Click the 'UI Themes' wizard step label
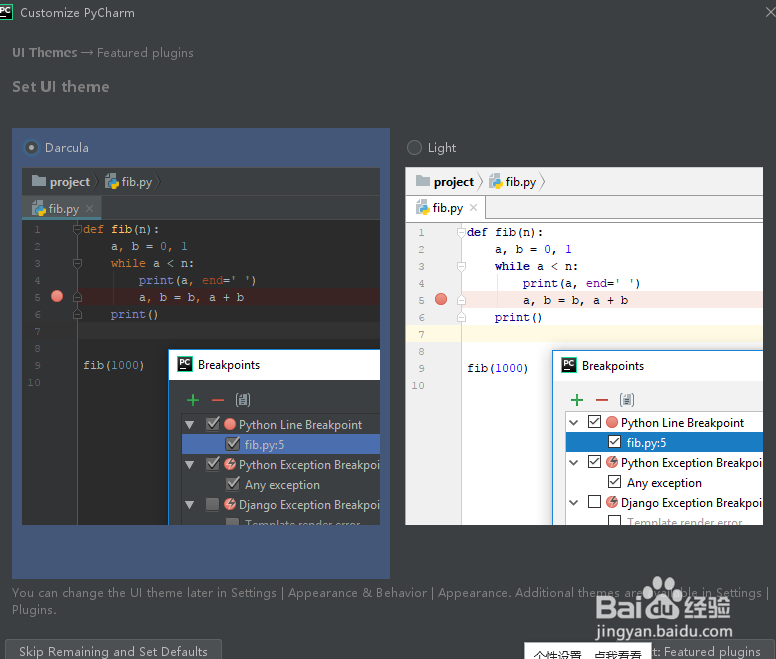Image resolution: width=776 pixels, height=659 pixels. (45, 52)
